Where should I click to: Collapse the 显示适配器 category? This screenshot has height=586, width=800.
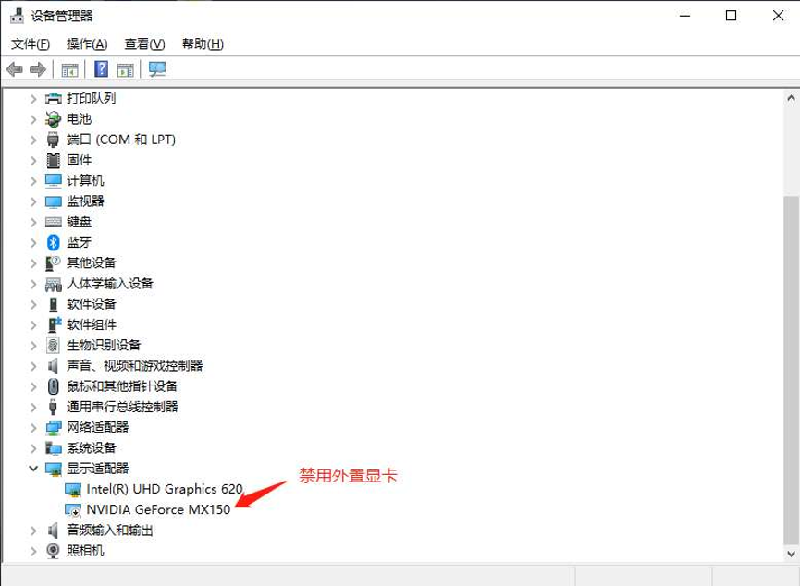[x=33, y=468]
